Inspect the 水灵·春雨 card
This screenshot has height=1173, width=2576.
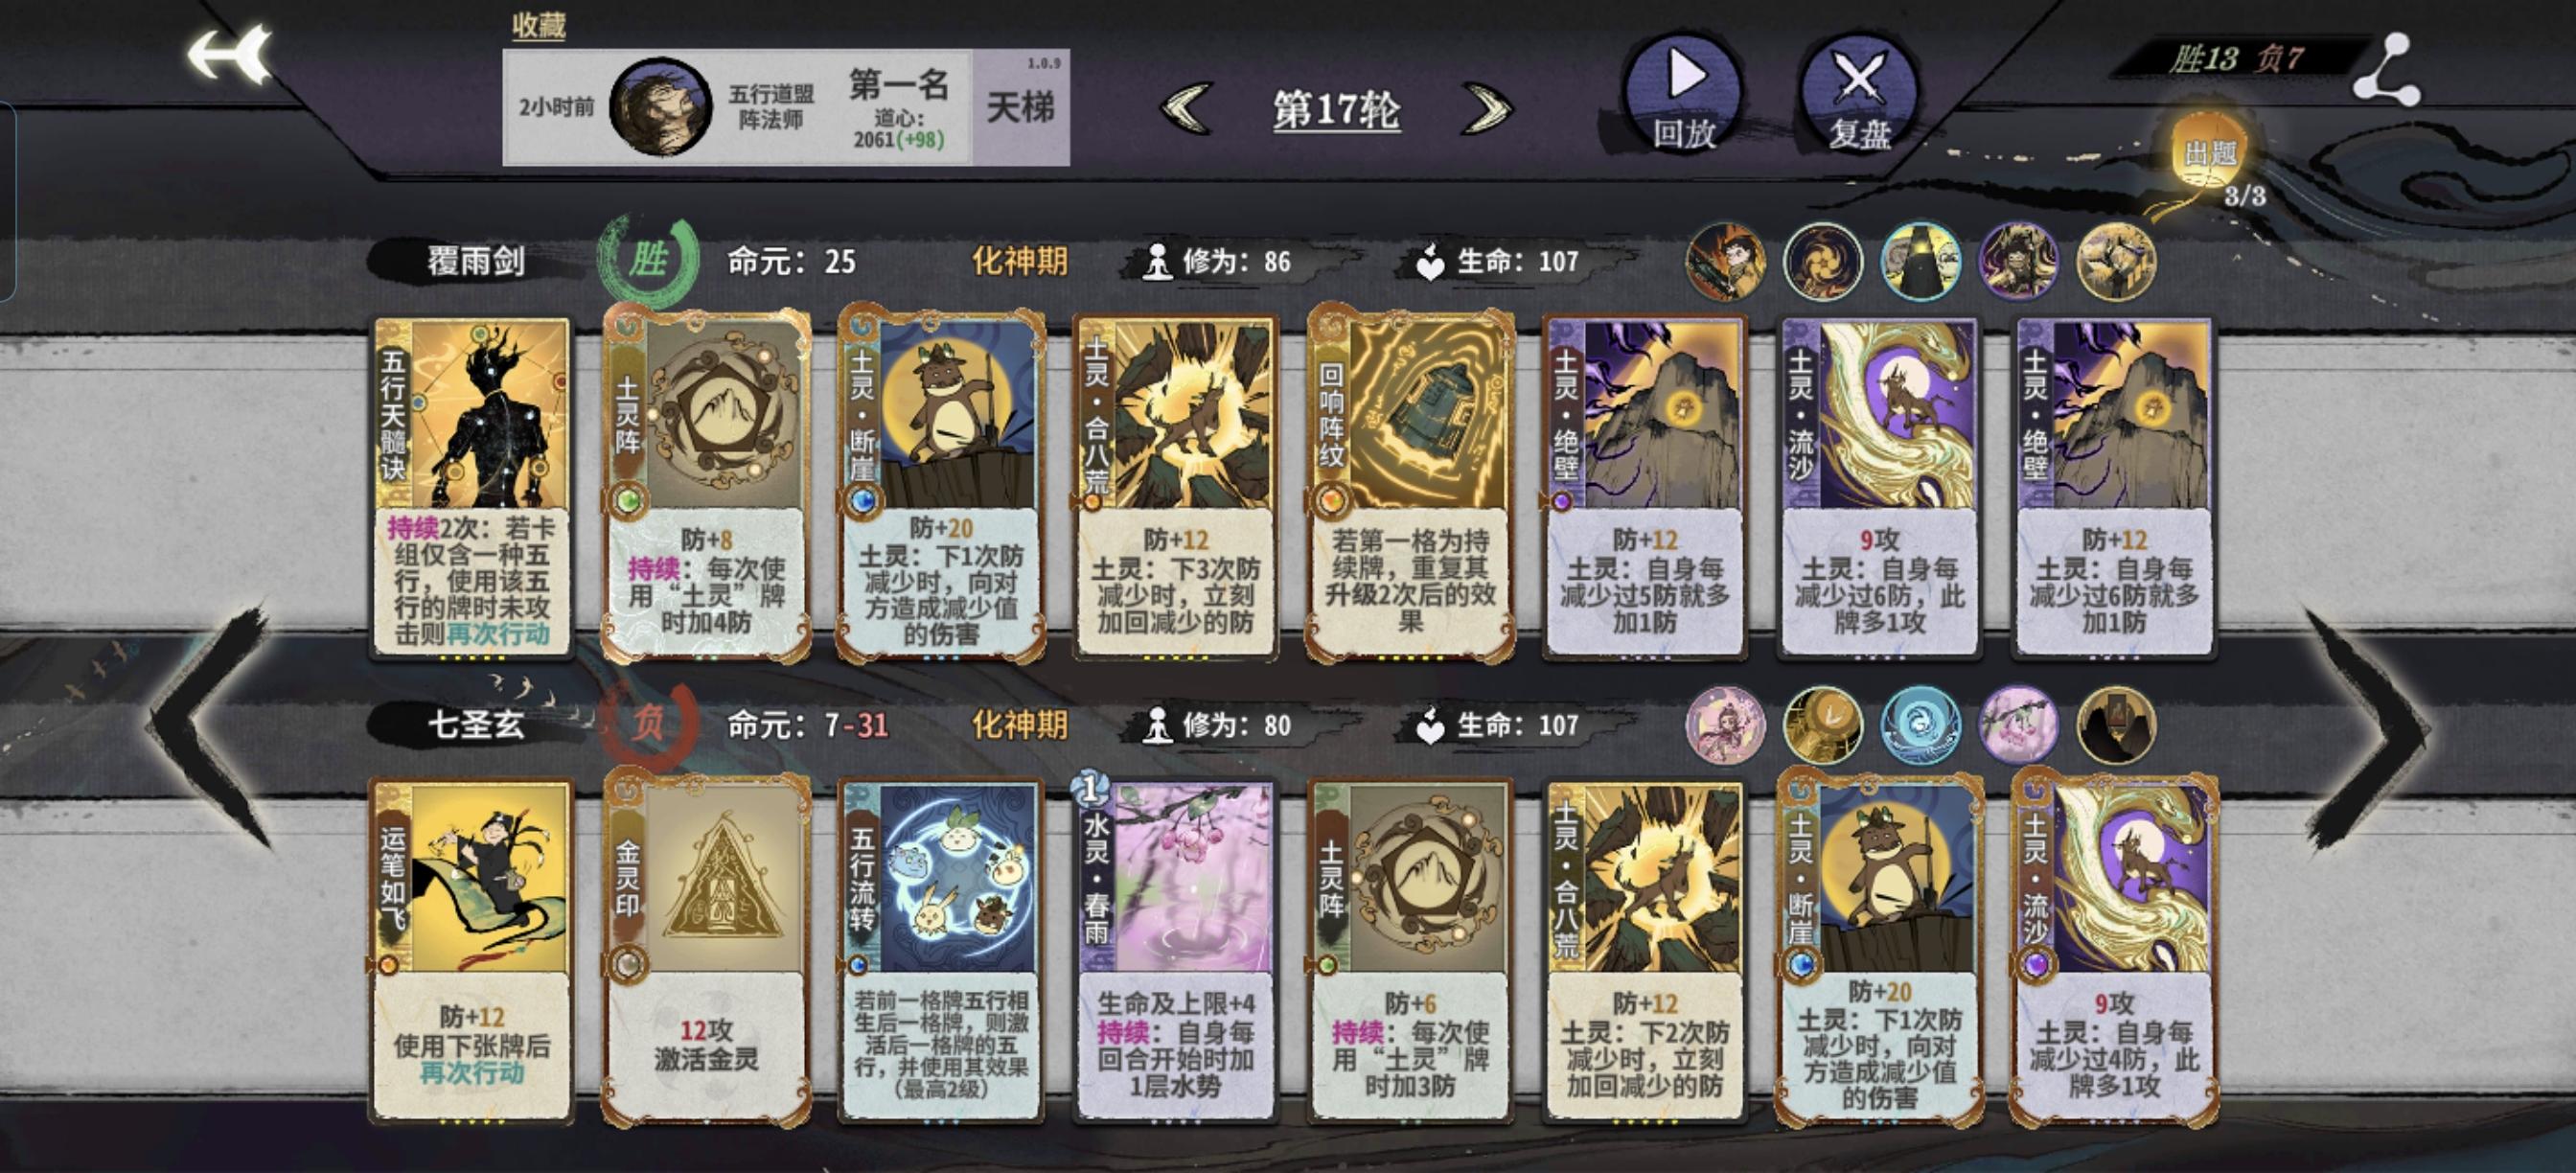click(1176, 950)
